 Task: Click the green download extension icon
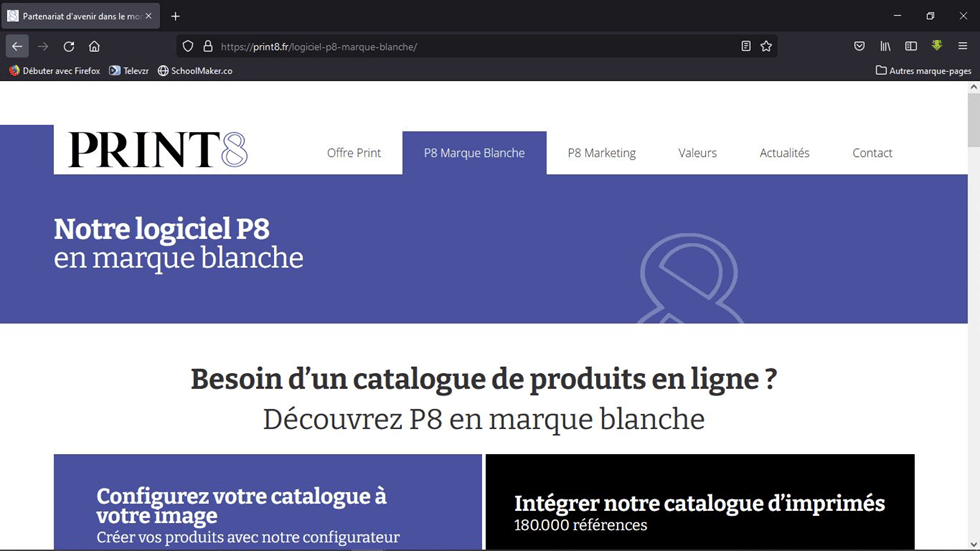click(x=937, y=46)
